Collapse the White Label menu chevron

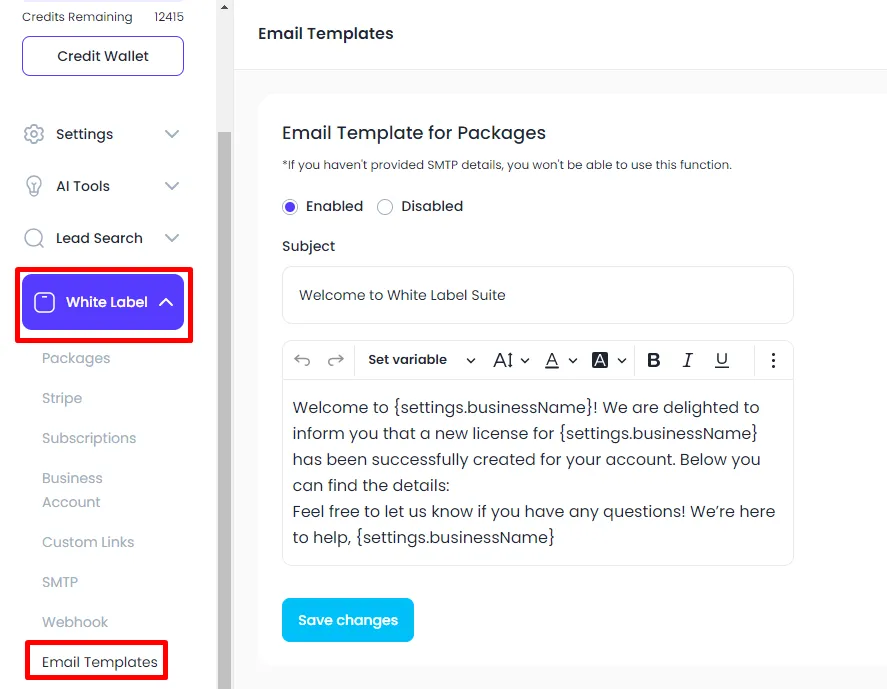coord(166,302)
